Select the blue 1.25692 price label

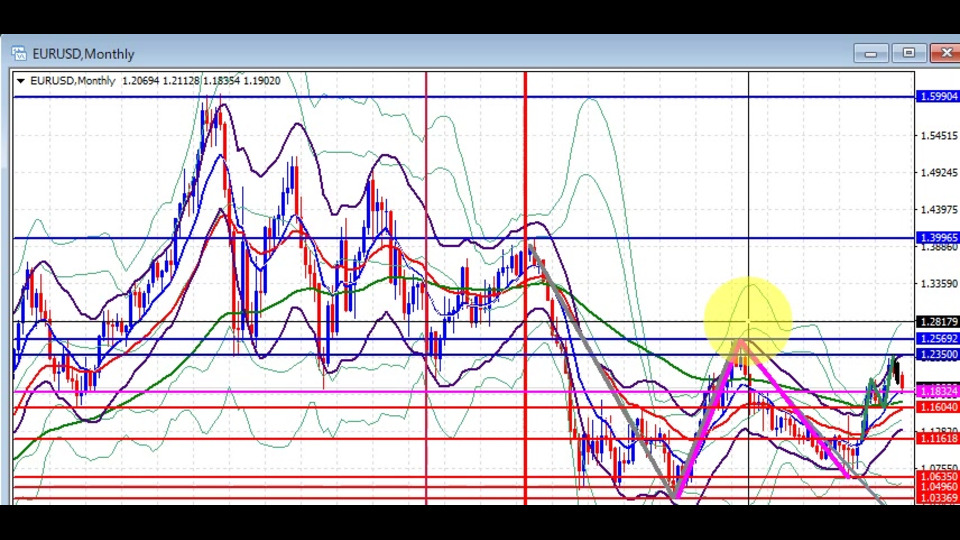[937, 339]
